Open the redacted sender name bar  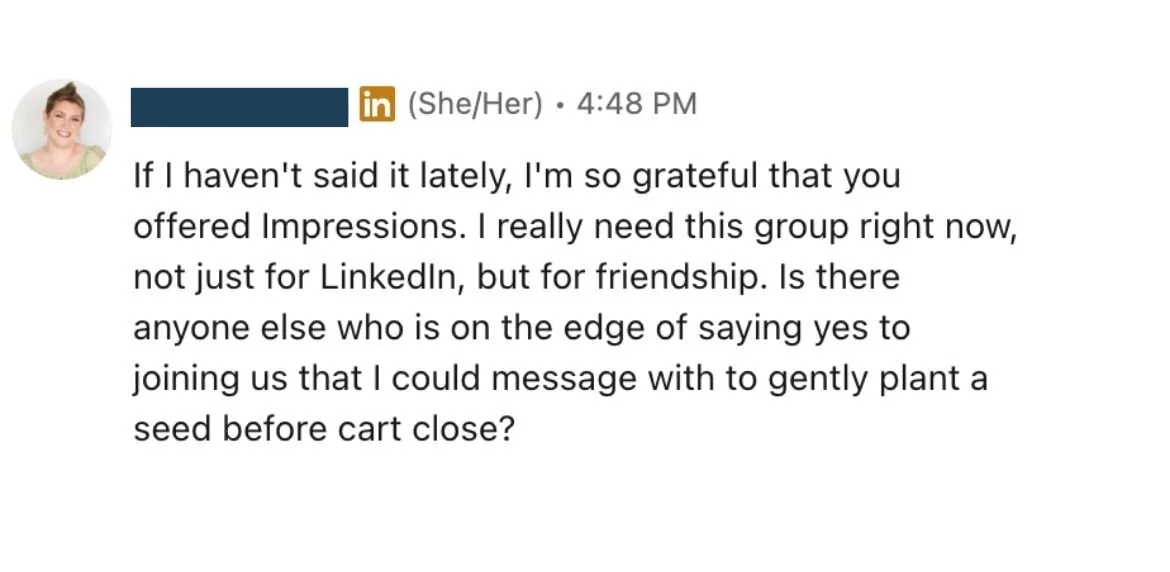[x=240, y=106]
